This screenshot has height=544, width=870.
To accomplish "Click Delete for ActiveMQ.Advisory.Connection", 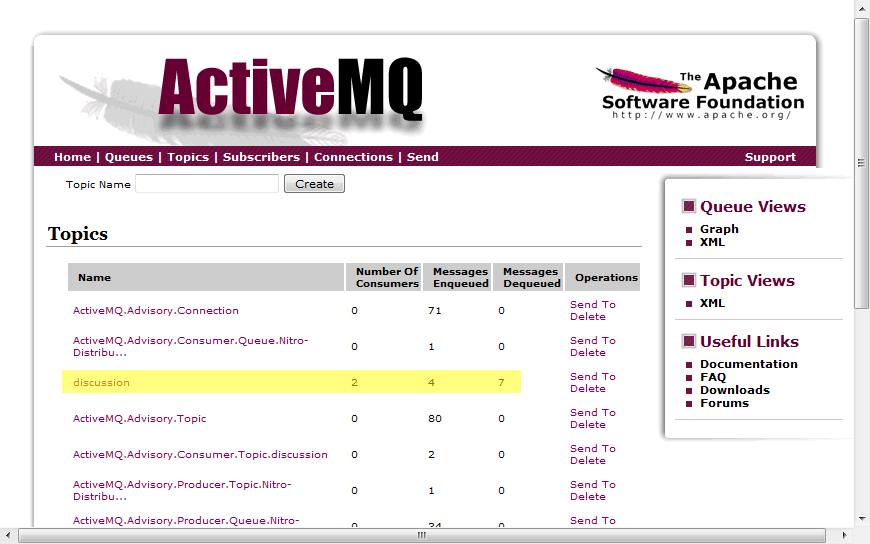I will tap(588, 316).
